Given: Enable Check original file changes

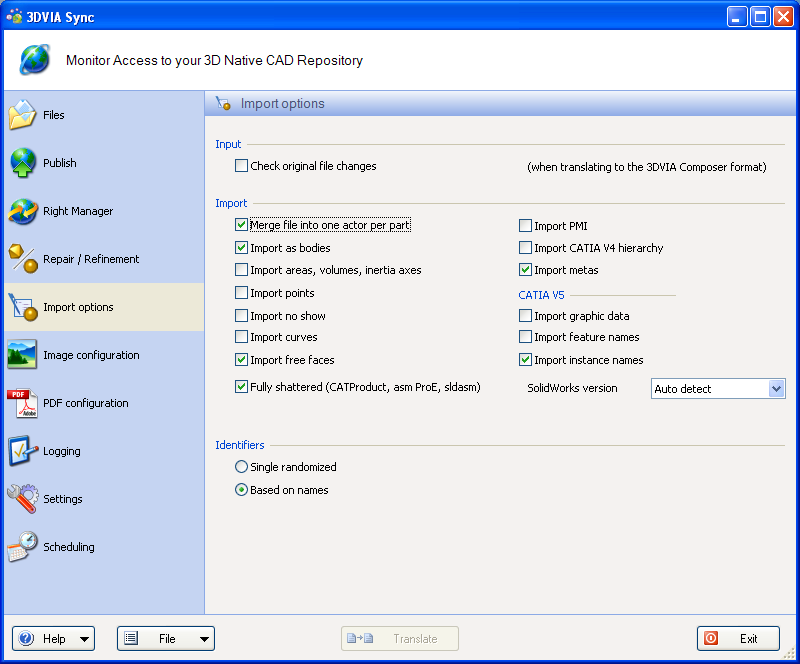Looking at the screenshot, I should [x=241, y=166].
